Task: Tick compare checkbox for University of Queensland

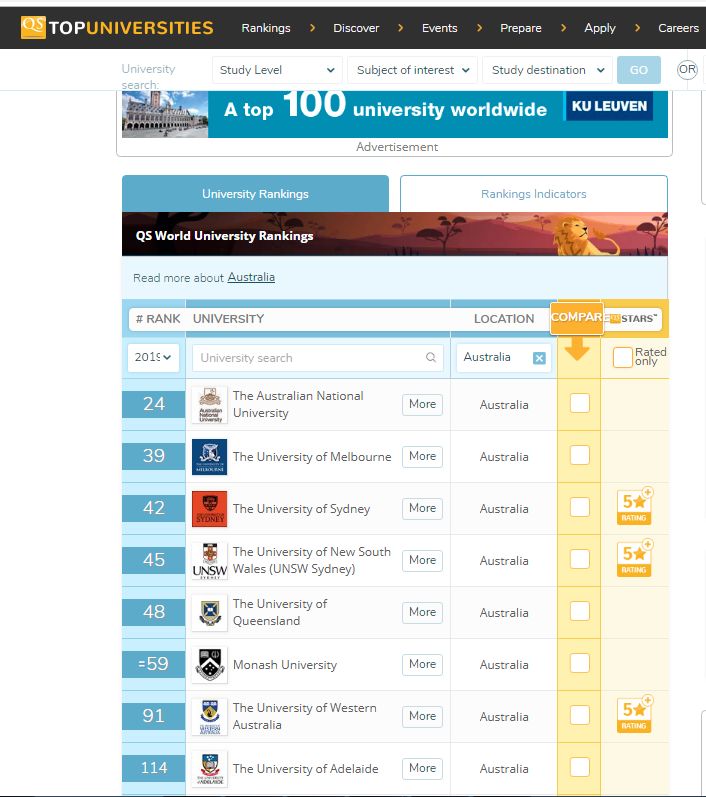Action: click(579, 611)
